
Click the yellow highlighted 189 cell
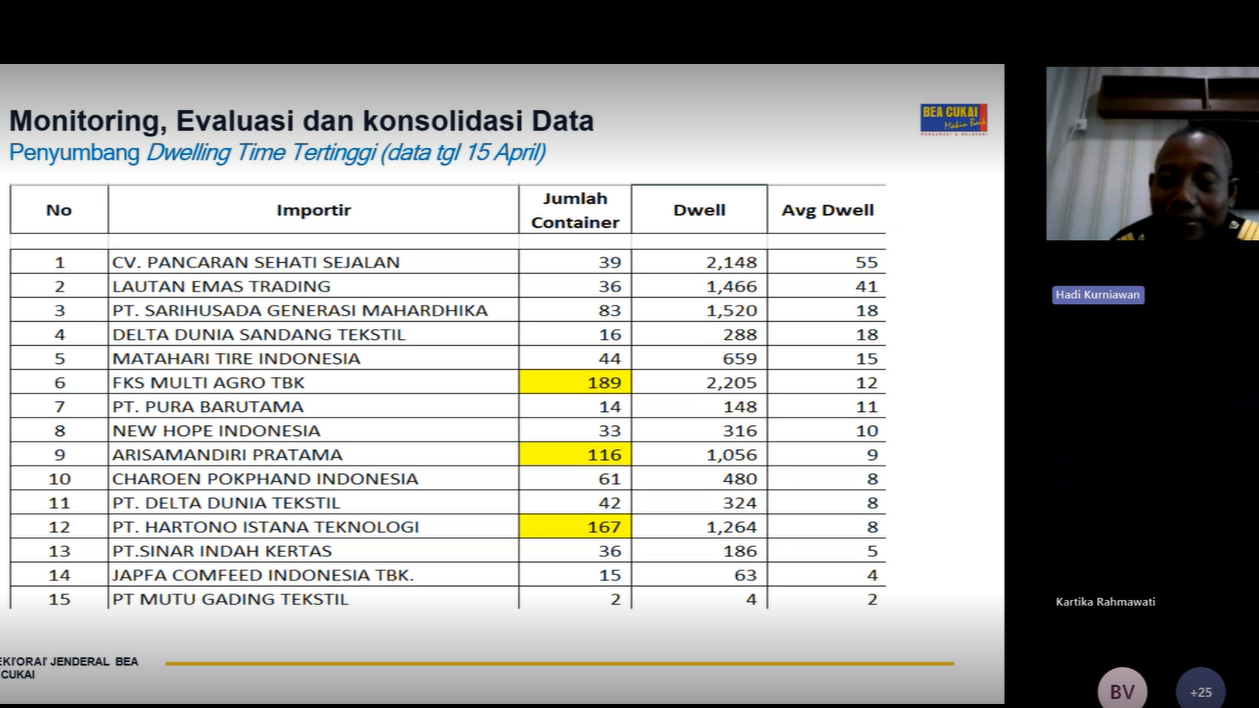point(575,382)
